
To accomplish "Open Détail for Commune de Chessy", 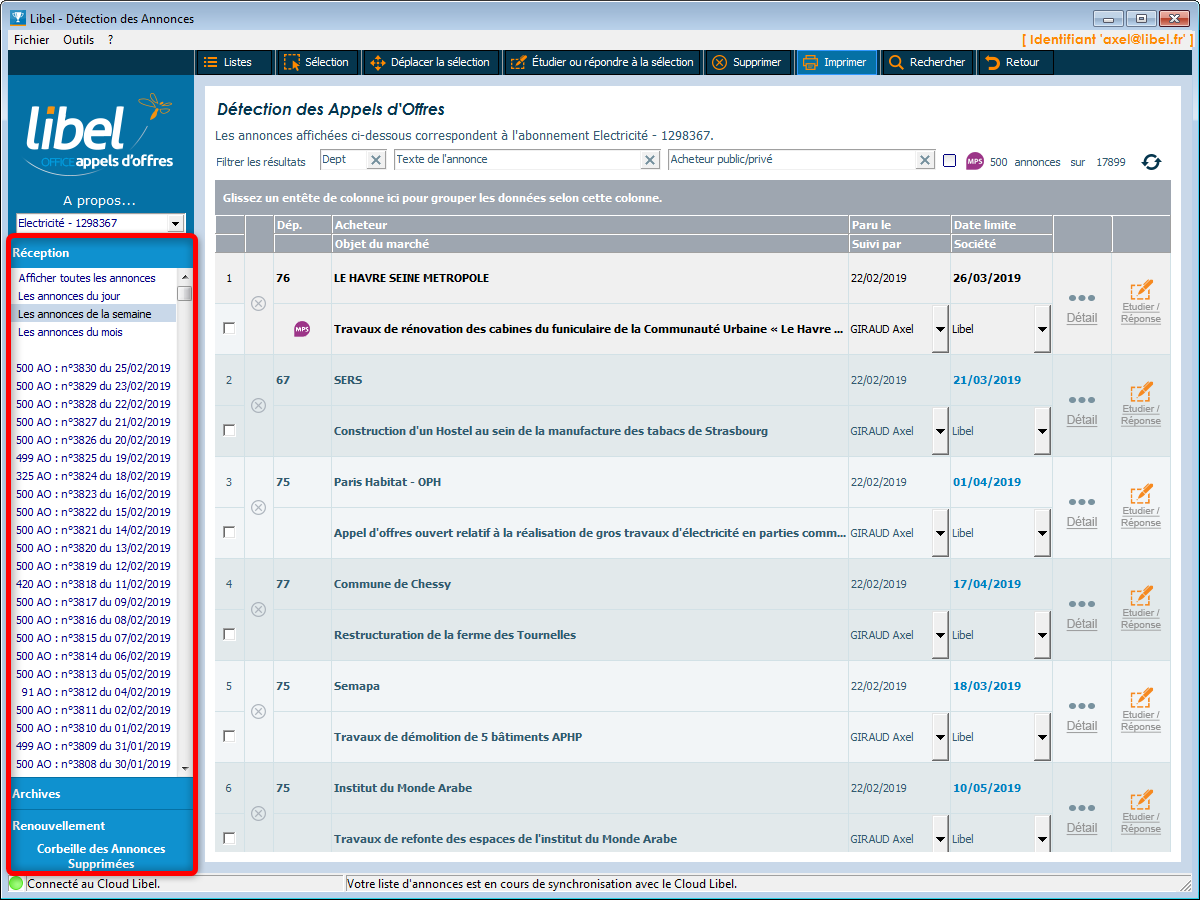I will [x=1082, y=614].
